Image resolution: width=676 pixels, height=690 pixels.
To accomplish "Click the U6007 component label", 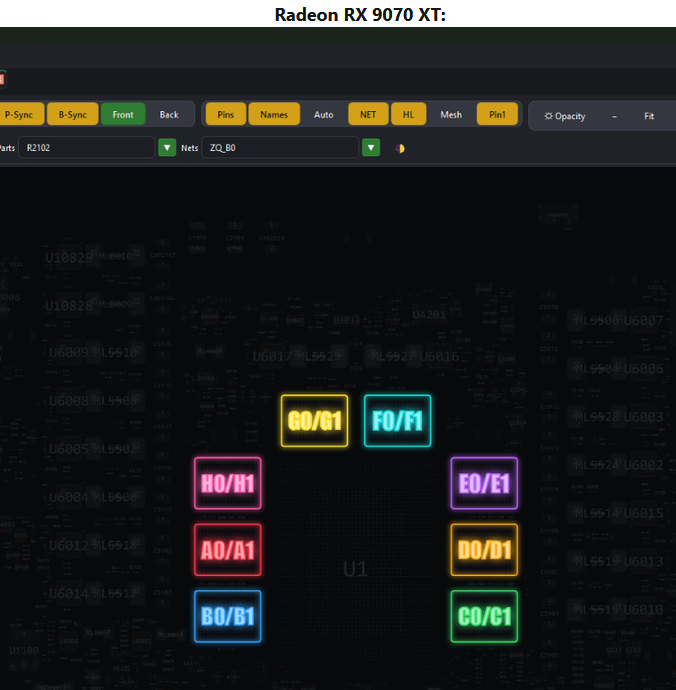I will tap(643, 320).
